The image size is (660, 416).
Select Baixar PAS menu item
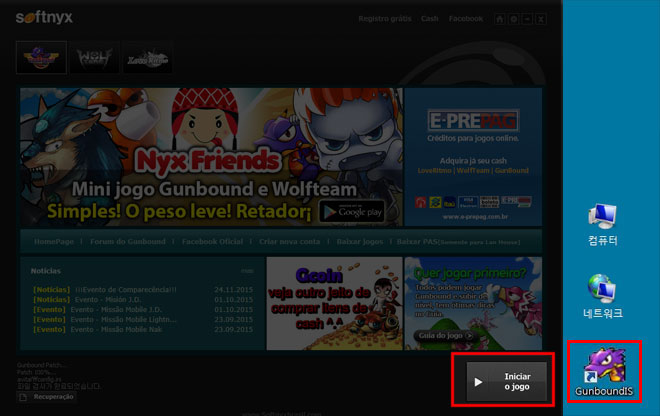tap(458, 242)
